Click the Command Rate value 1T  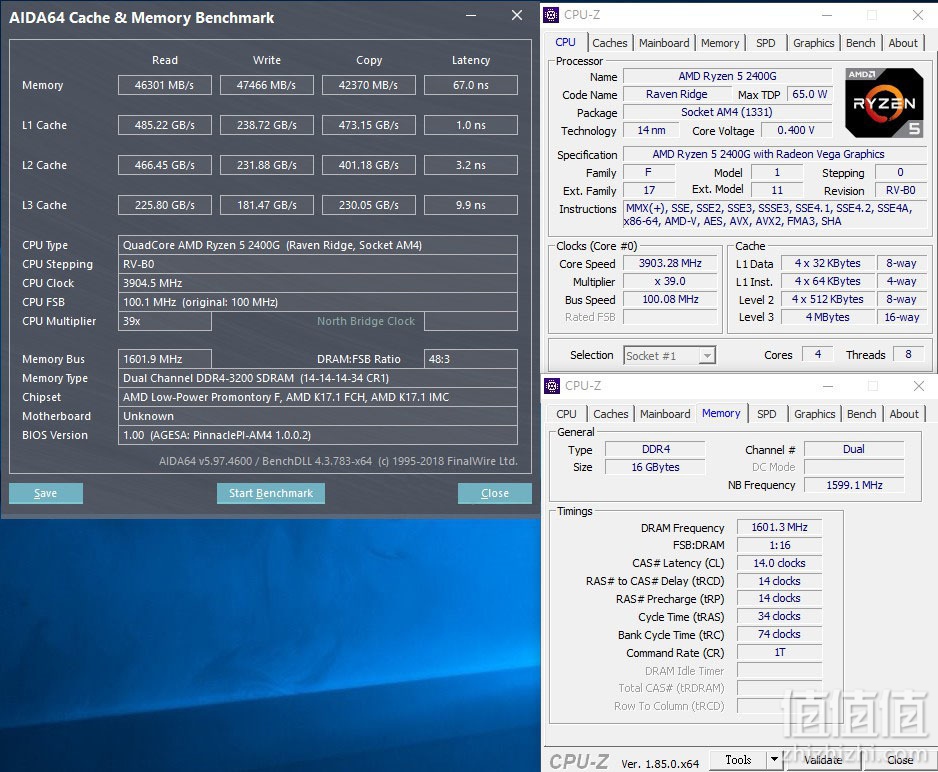(x=779, y=652)
